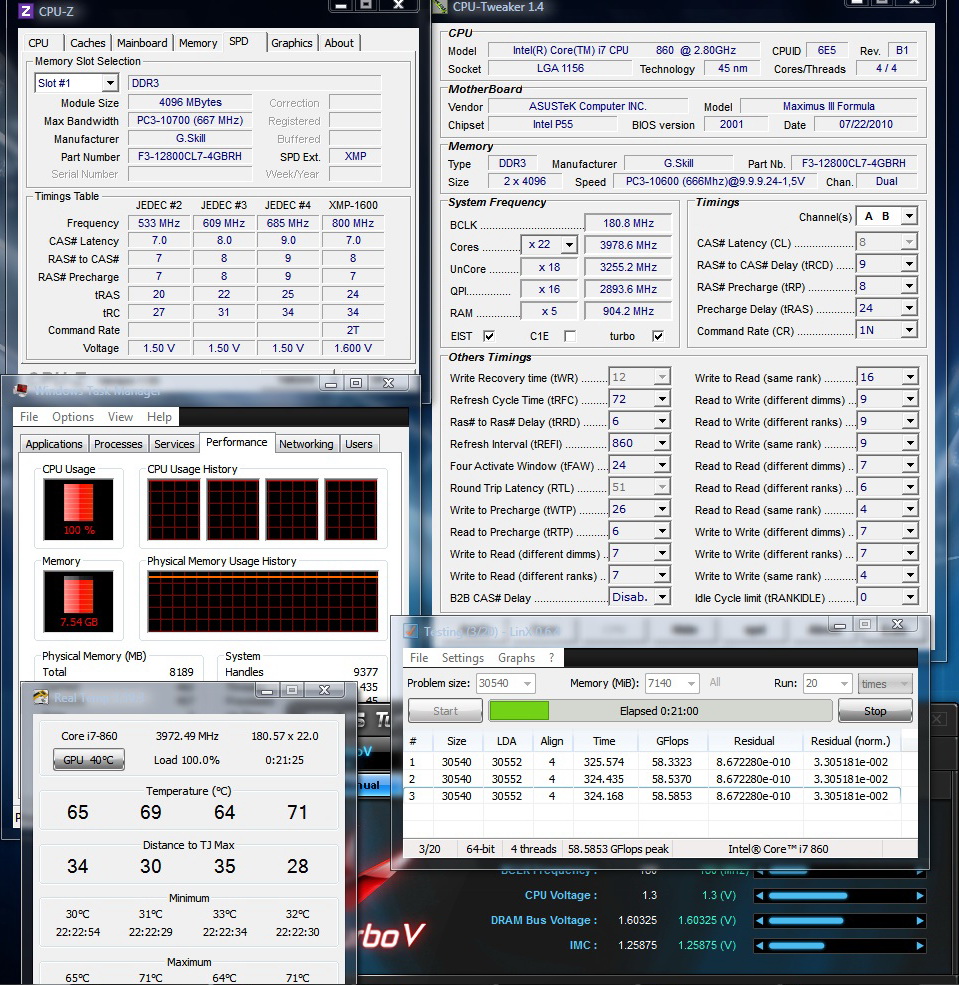
Task: Open the Precharge Delay (tRAS) dropdown
Action: point(909,308)
